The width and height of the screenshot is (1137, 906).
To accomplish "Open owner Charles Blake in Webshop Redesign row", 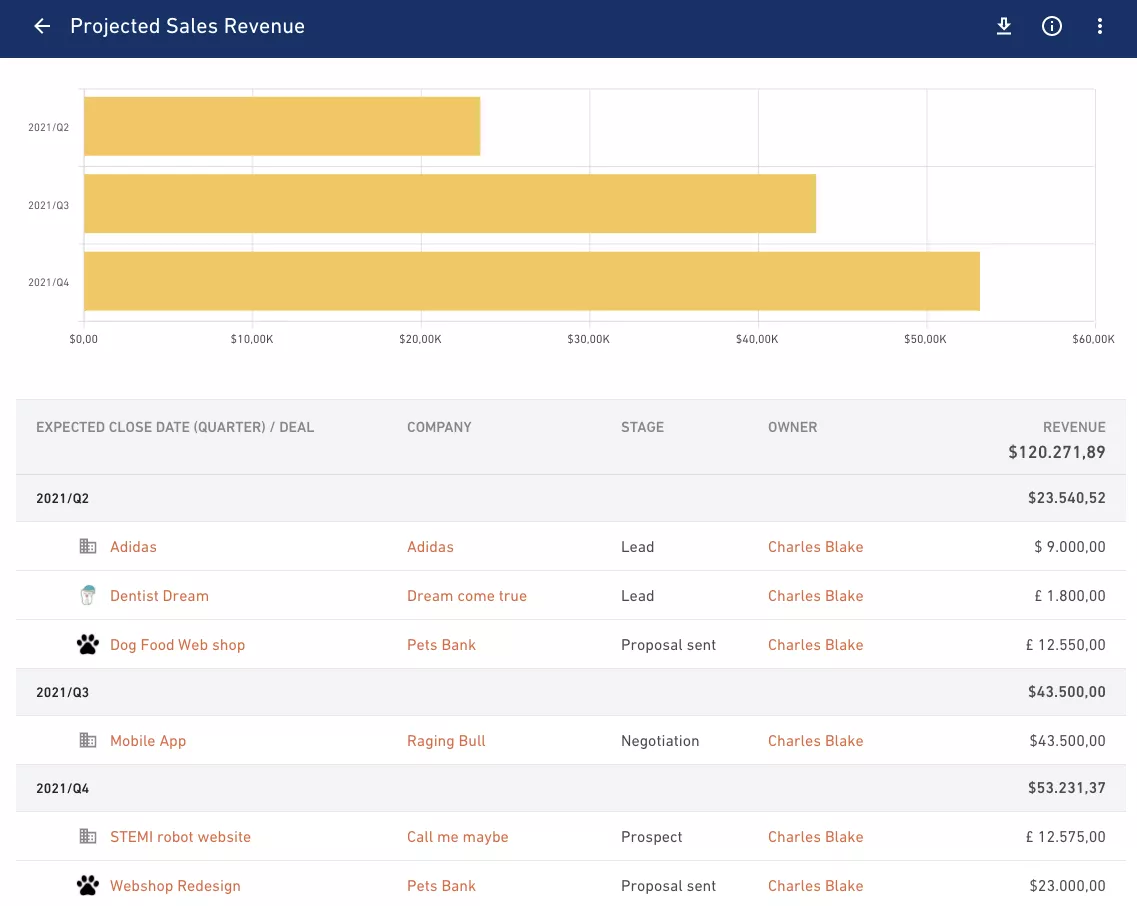I will pyautogui.click(x=816, y=886).
